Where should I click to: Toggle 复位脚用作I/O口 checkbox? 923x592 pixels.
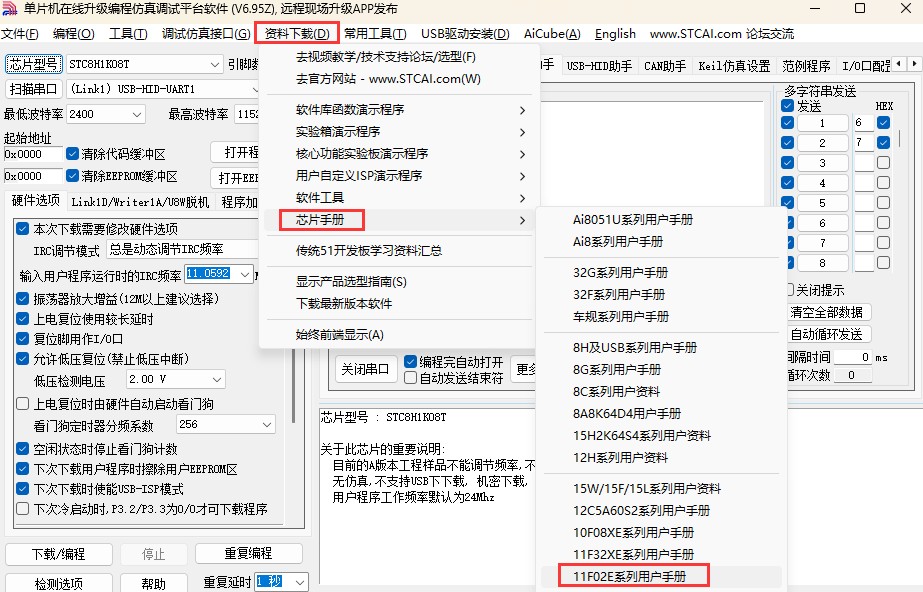22,339
